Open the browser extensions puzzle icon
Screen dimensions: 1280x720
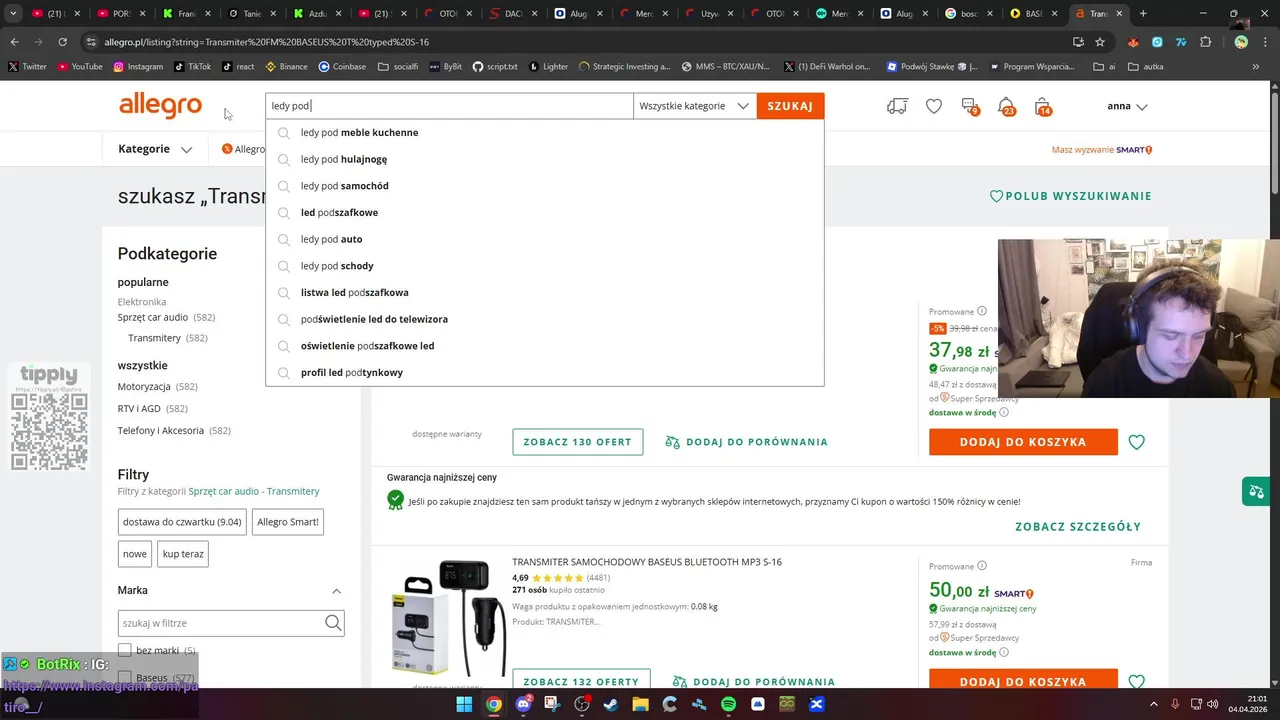pyautogui.click(x=1205, y=42)
